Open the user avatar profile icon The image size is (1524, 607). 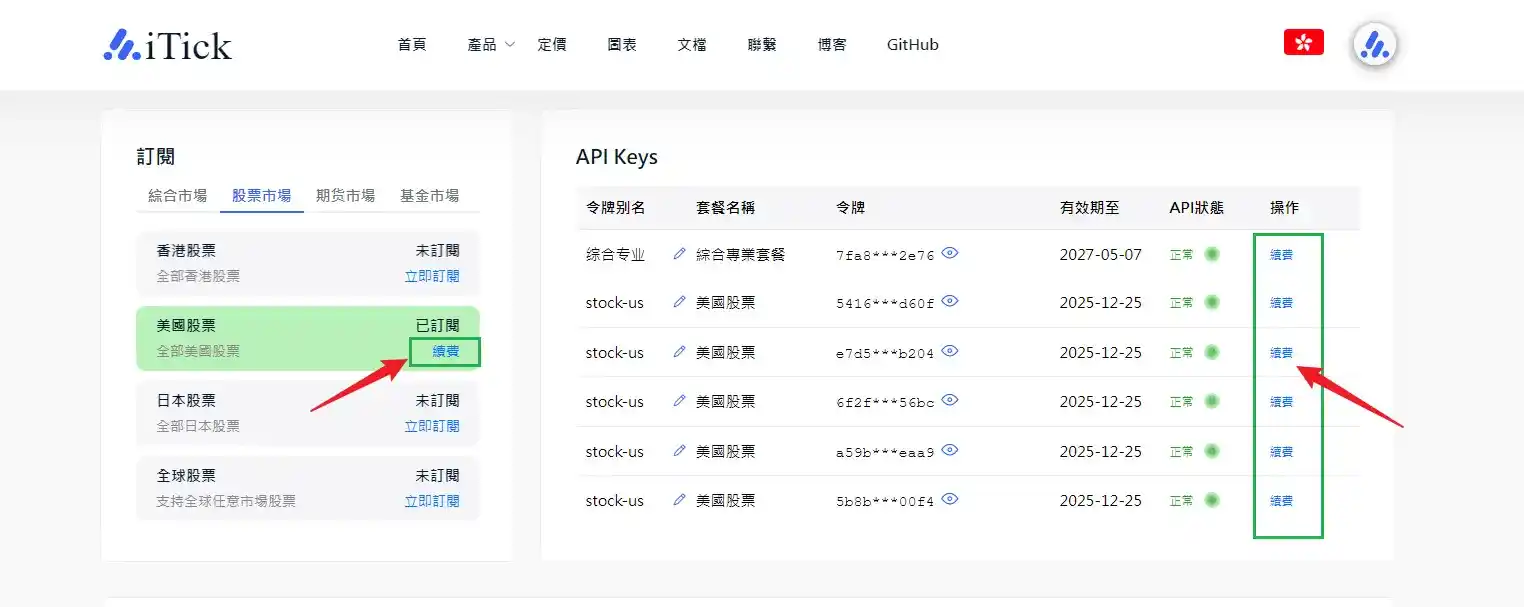point(1375,45)
